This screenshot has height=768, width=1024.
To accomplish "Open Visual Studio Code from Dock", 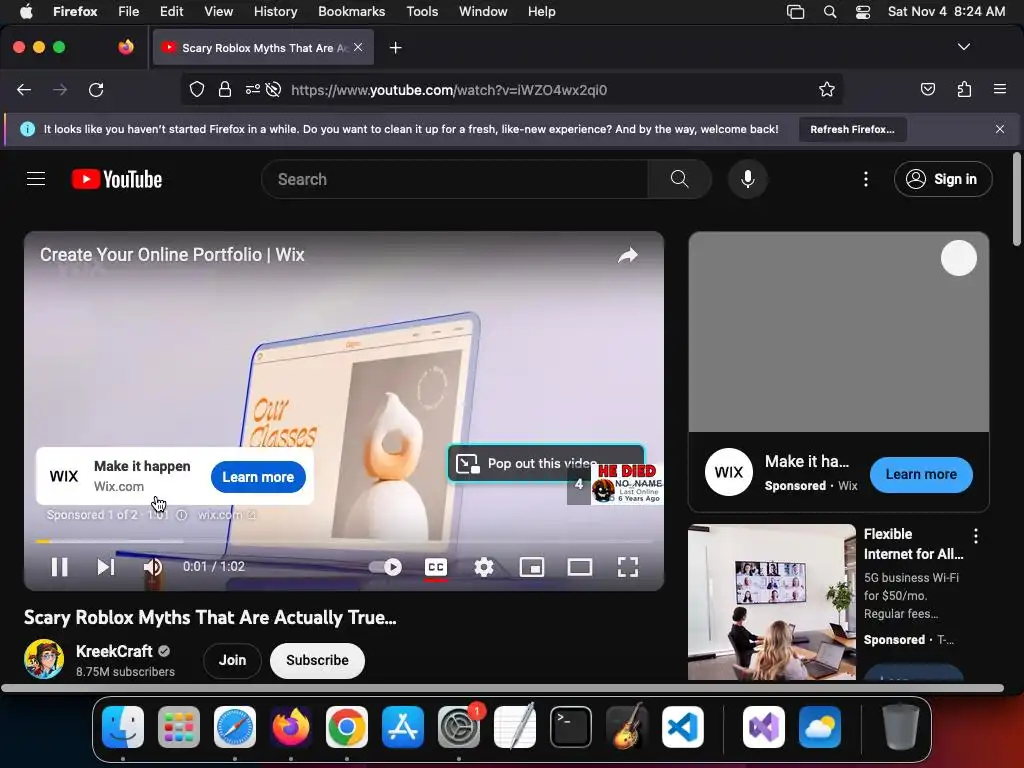I will pos(682,727).
